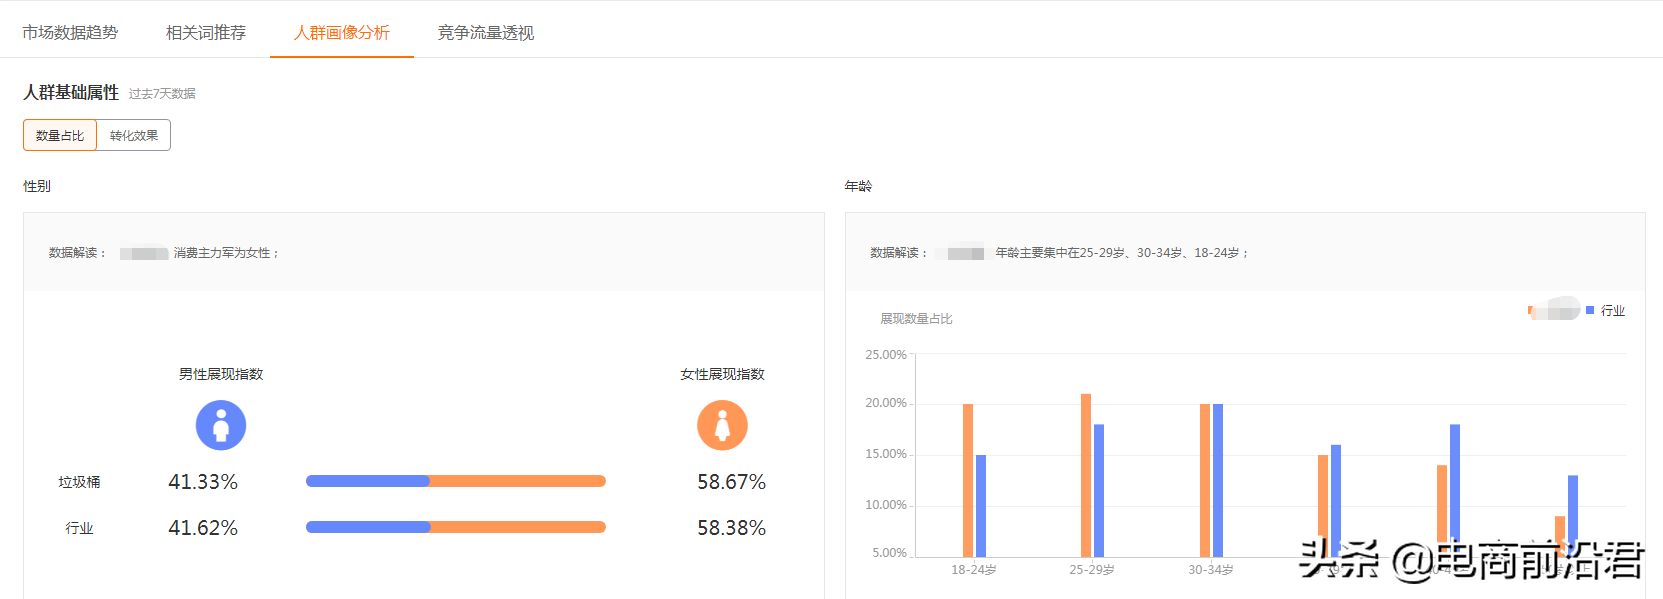Viewport: 1663px width, 599px height.
Task: Select the blue industry bar for 25-29岁
Action: pos(1099,490)
